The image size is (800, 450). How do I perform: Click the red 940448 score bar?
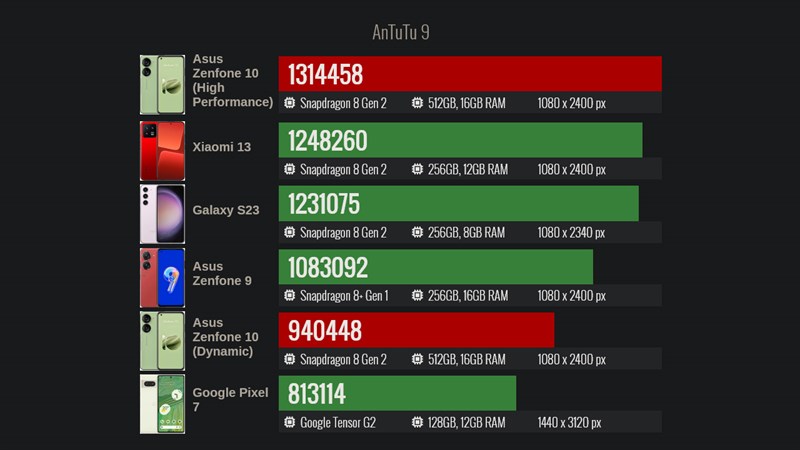coord(416,330)
